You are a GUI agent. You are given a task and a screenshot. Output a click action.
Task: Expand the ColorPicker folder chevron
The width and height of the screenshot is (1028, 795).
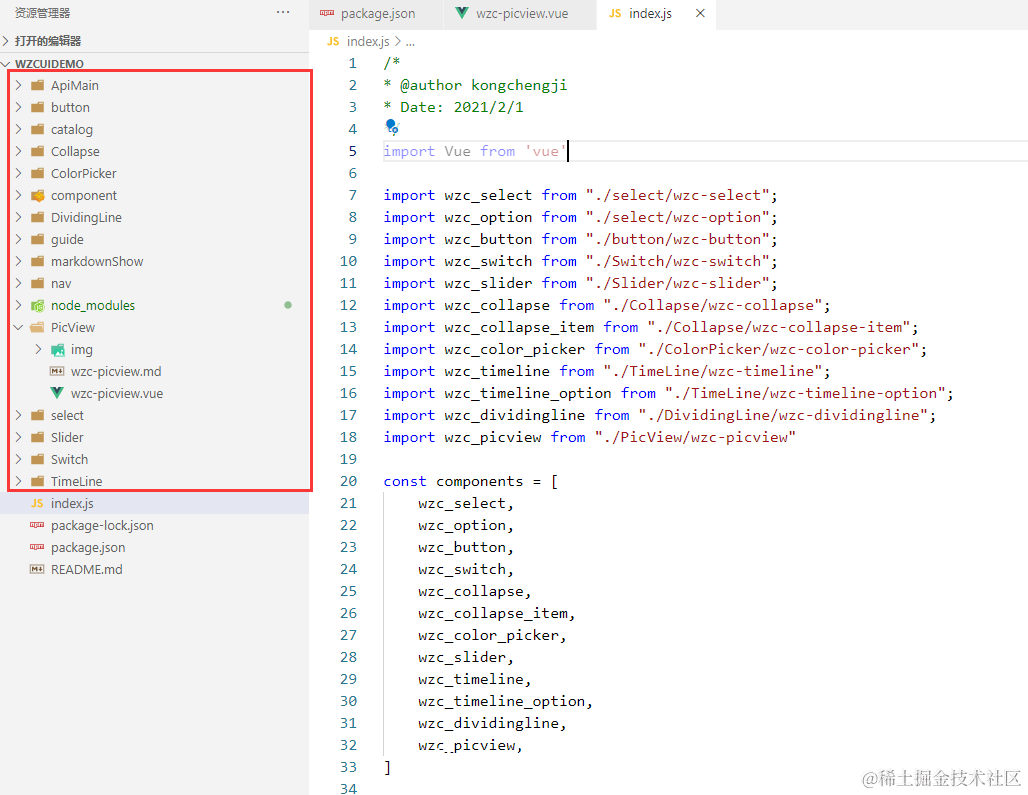[18, 173]
